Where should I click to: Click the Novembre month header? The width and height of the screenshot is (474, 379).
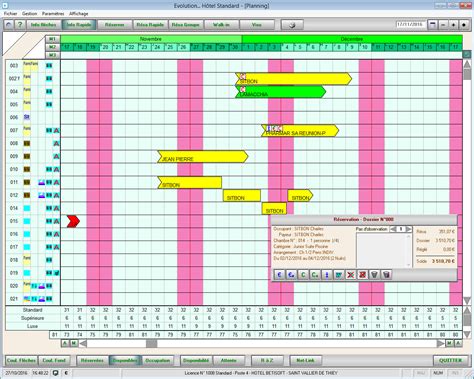click(x=151, y=39)
